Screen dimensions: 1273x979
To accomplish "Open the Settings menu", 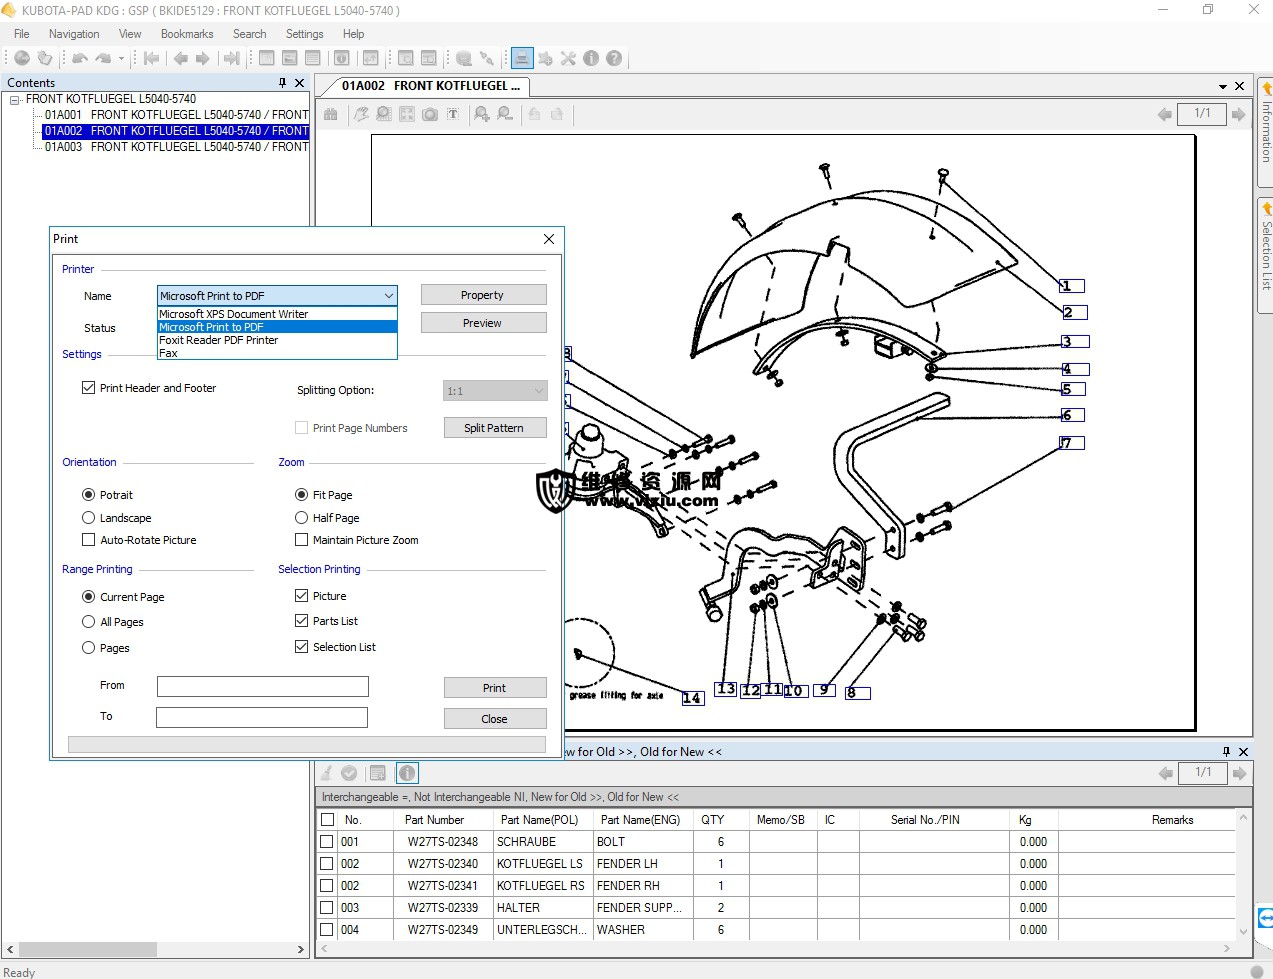I will click(x=304, y=34).
